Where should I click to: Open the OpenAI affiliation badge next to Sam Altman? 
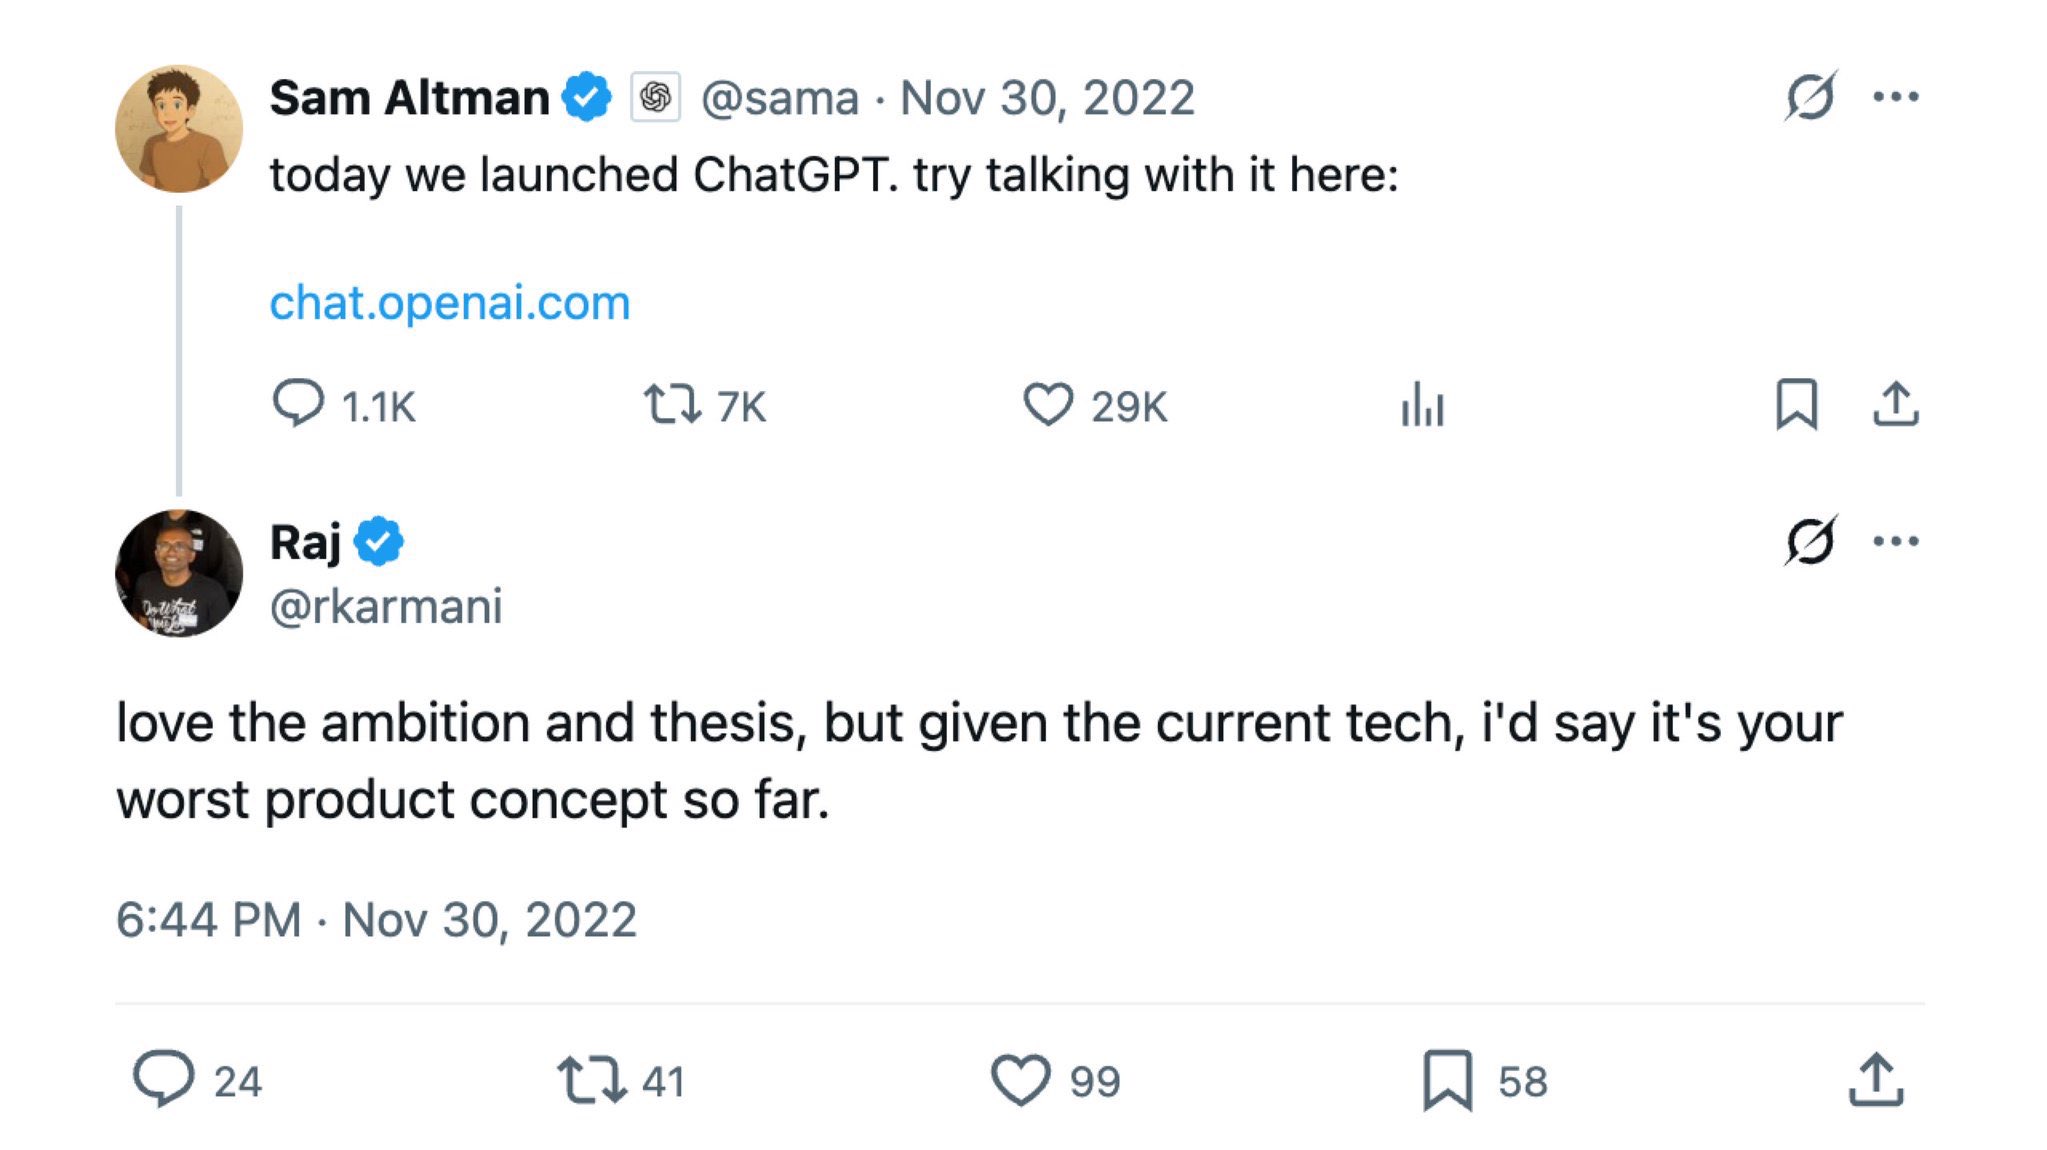656,97
